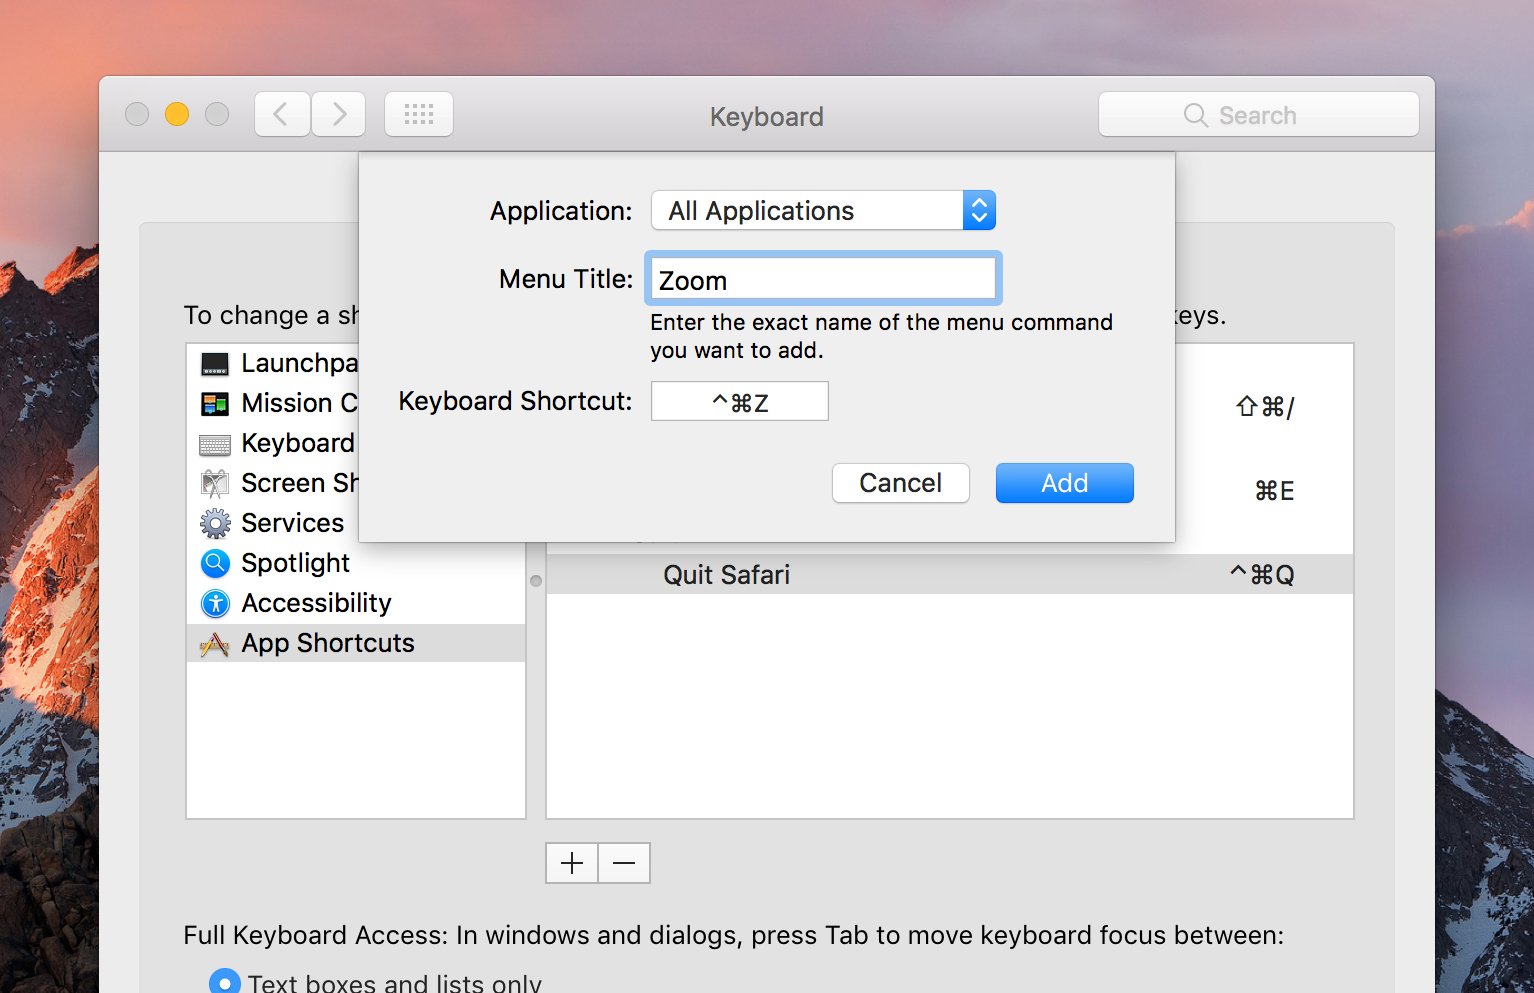
Task: Click the Keyboard Shortcut field
Action: coord(738,401)
